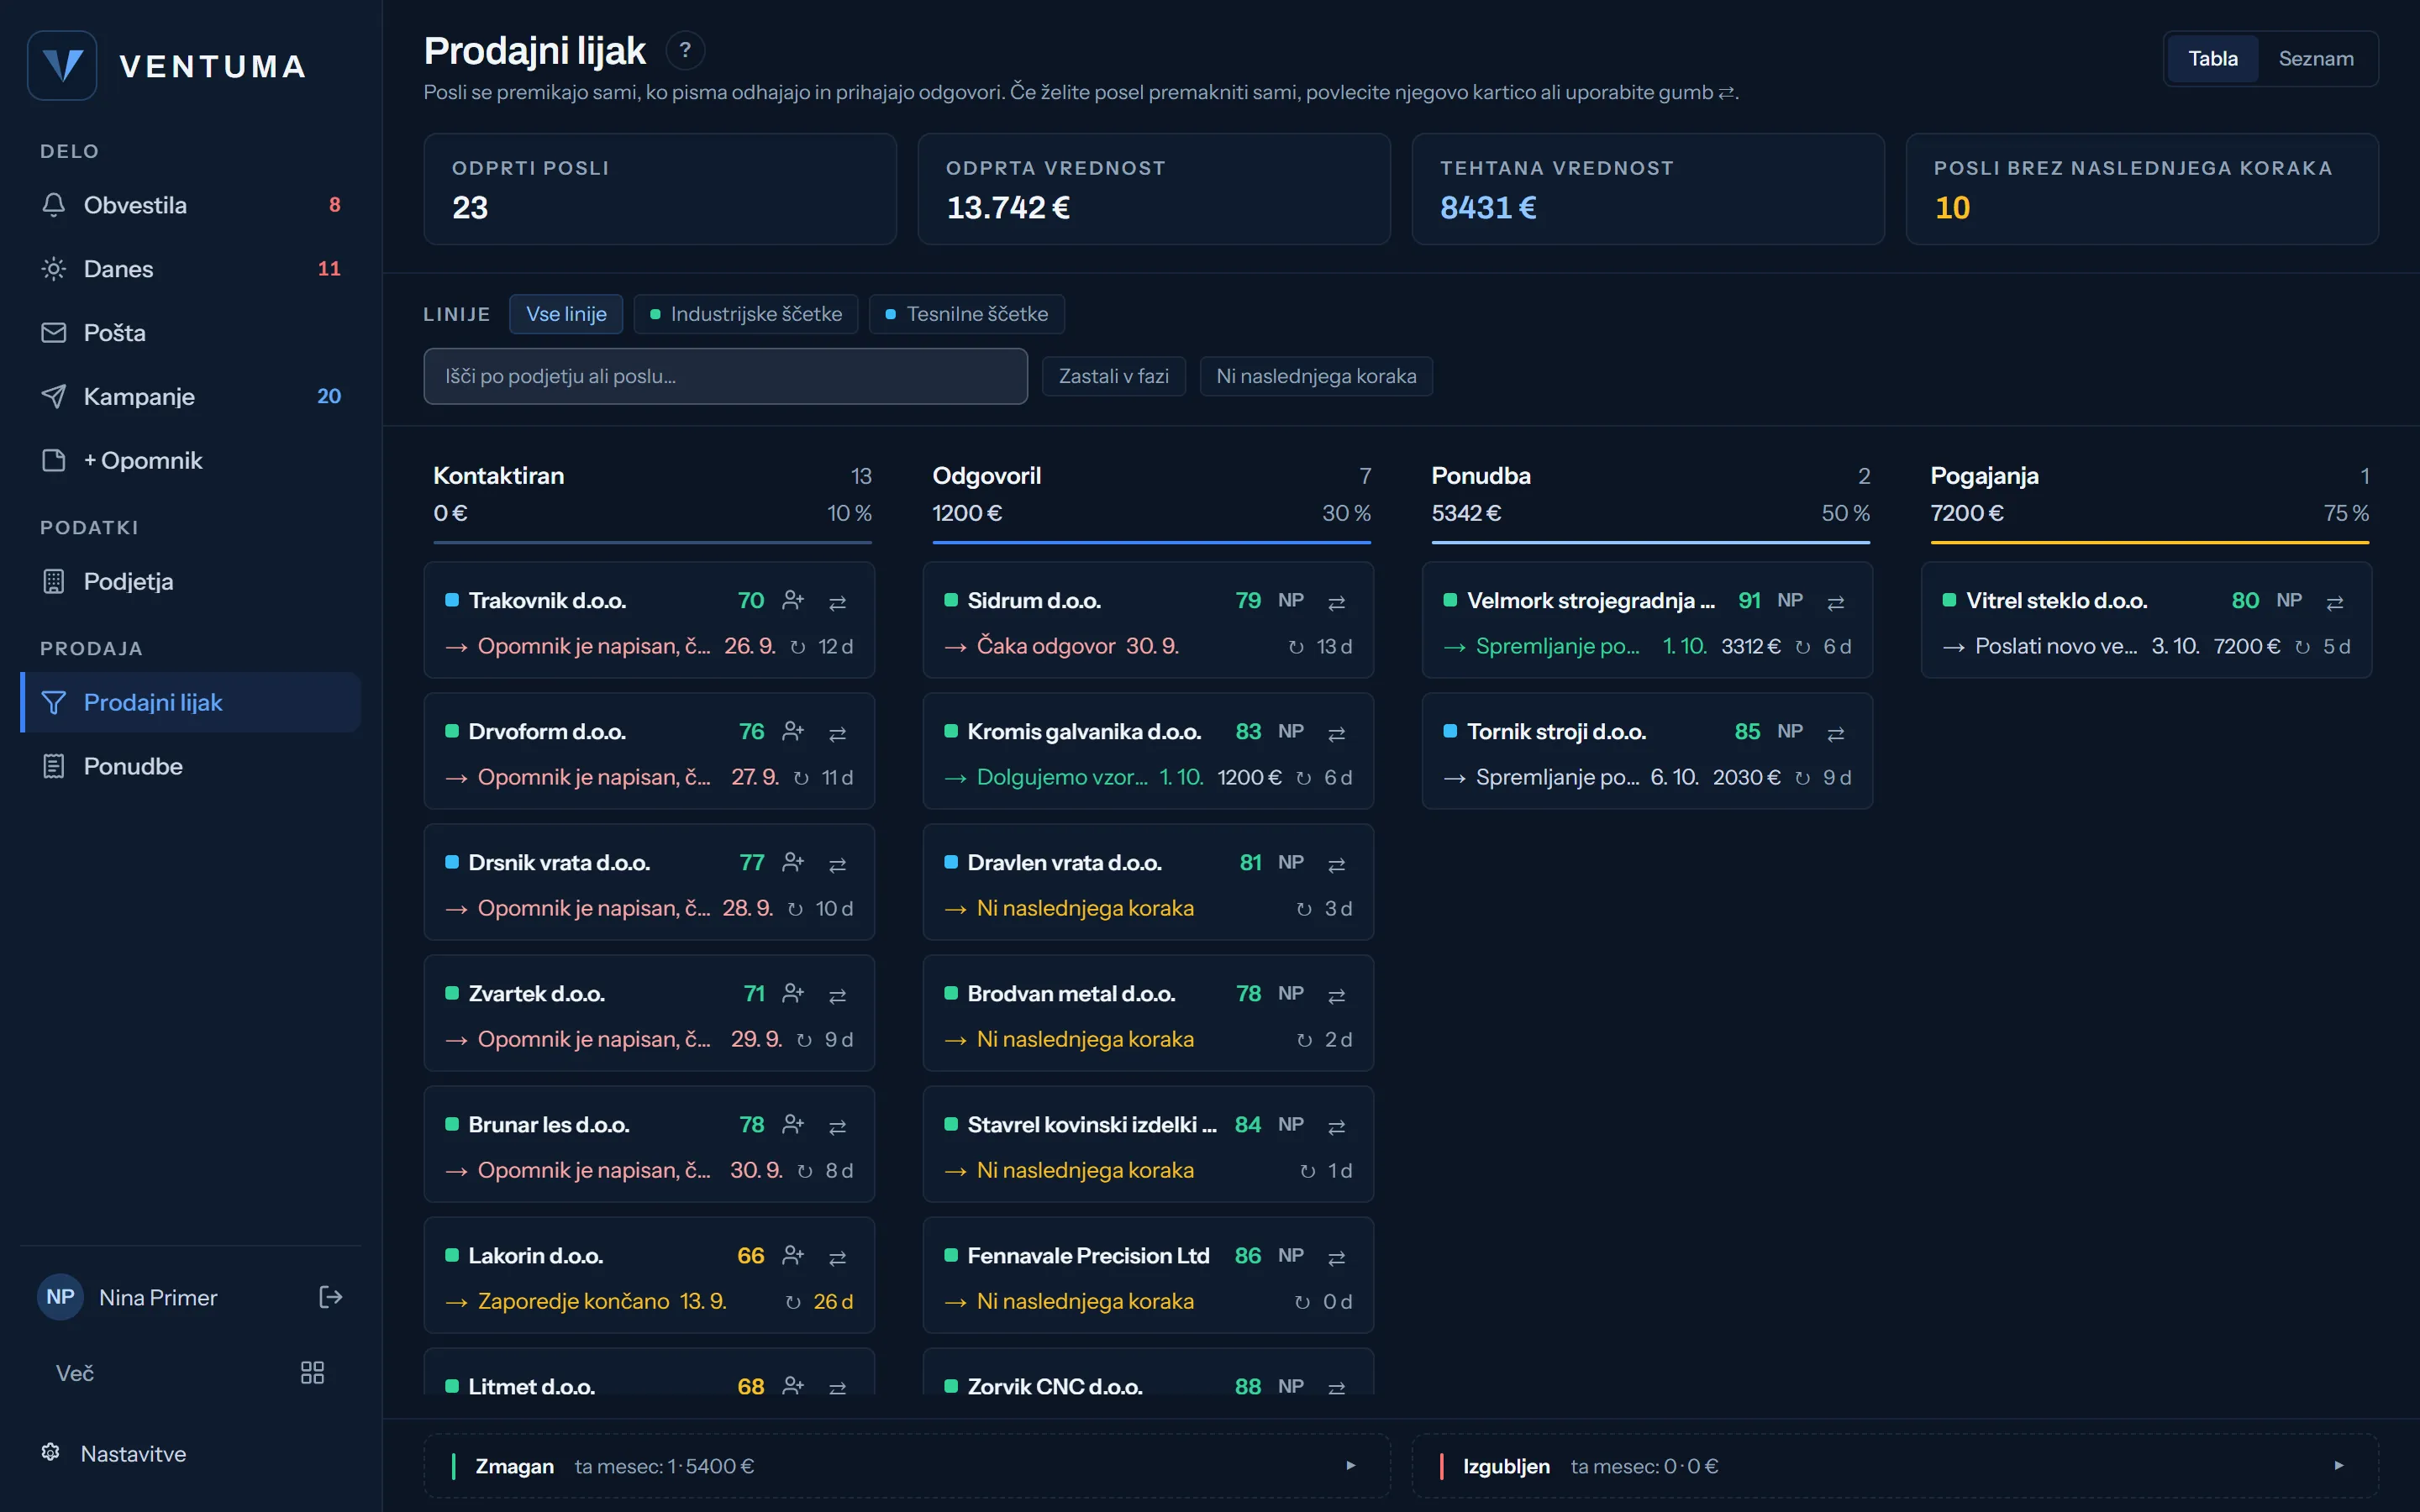Click move-stage arrows on Fennavale Precision Ltd
The width and height of the screenshot is (2420, 1512).
[x=1337, y=1257]
